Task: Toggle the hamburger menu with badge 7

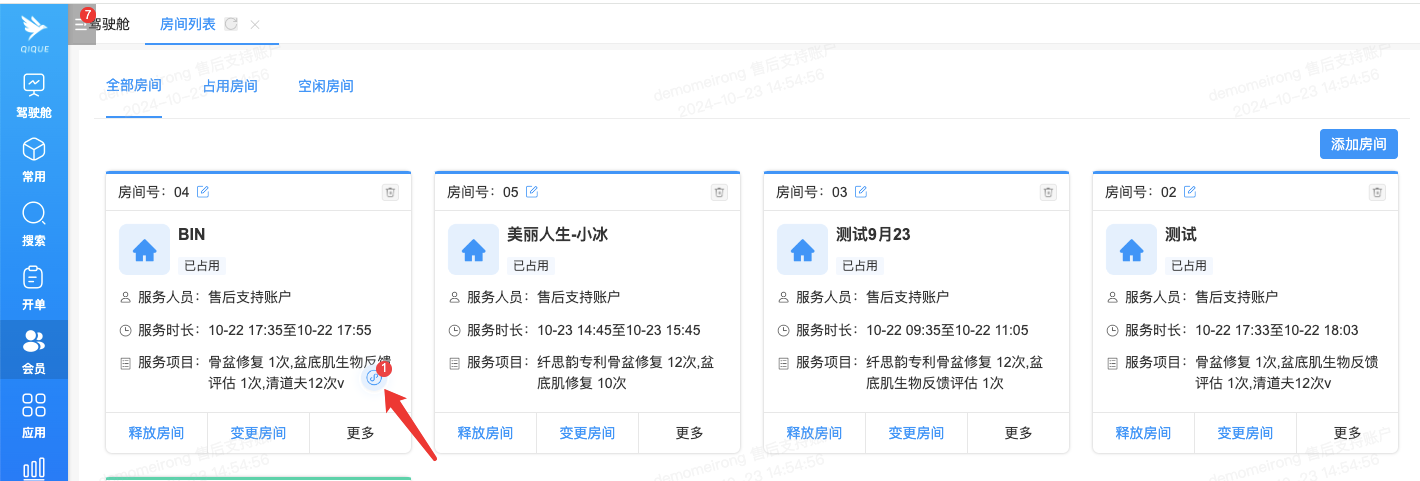Action: coord(82,24)
